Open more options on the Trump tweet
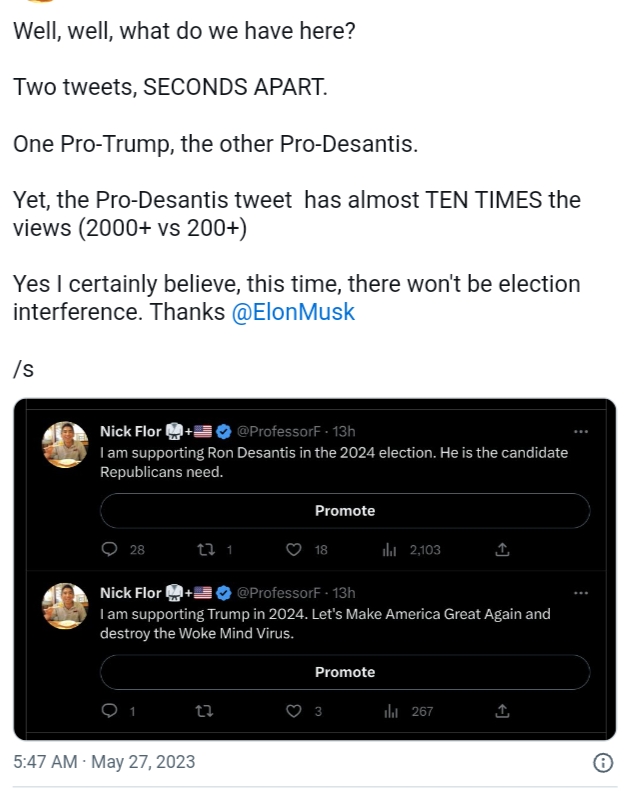Viewport: 627px width, 791px height. pos(580,593)
